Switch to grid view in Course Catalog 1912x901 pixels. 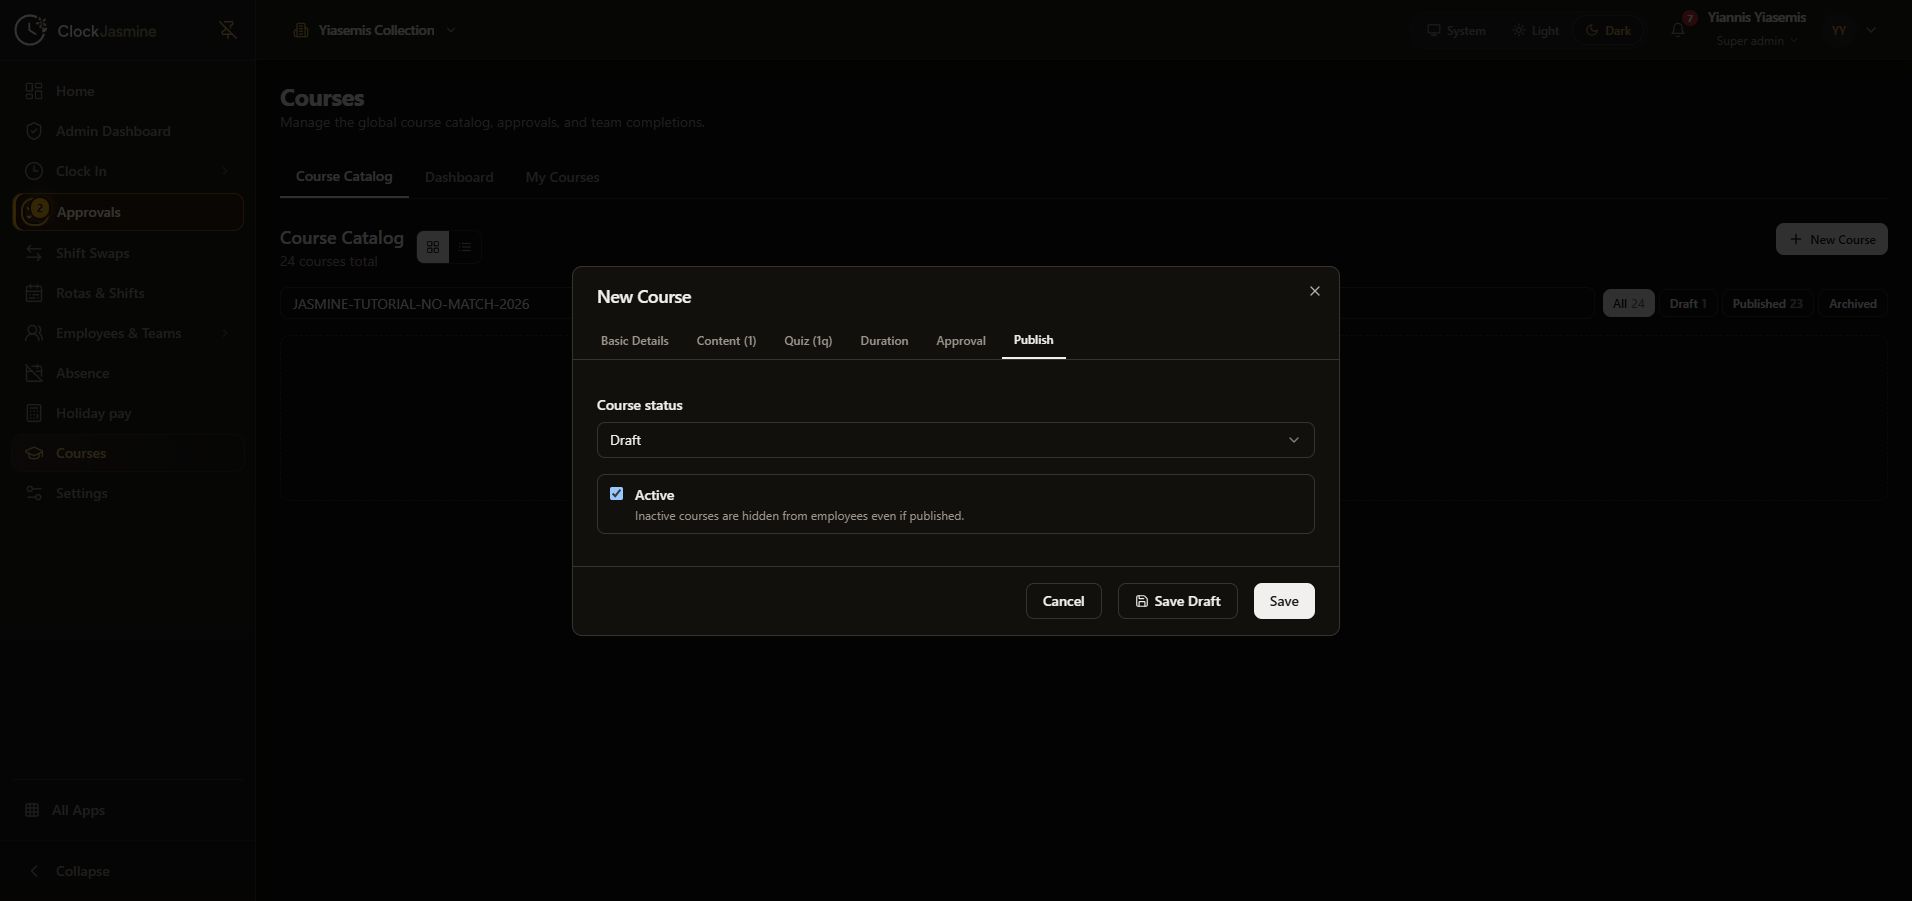point(433,247)
